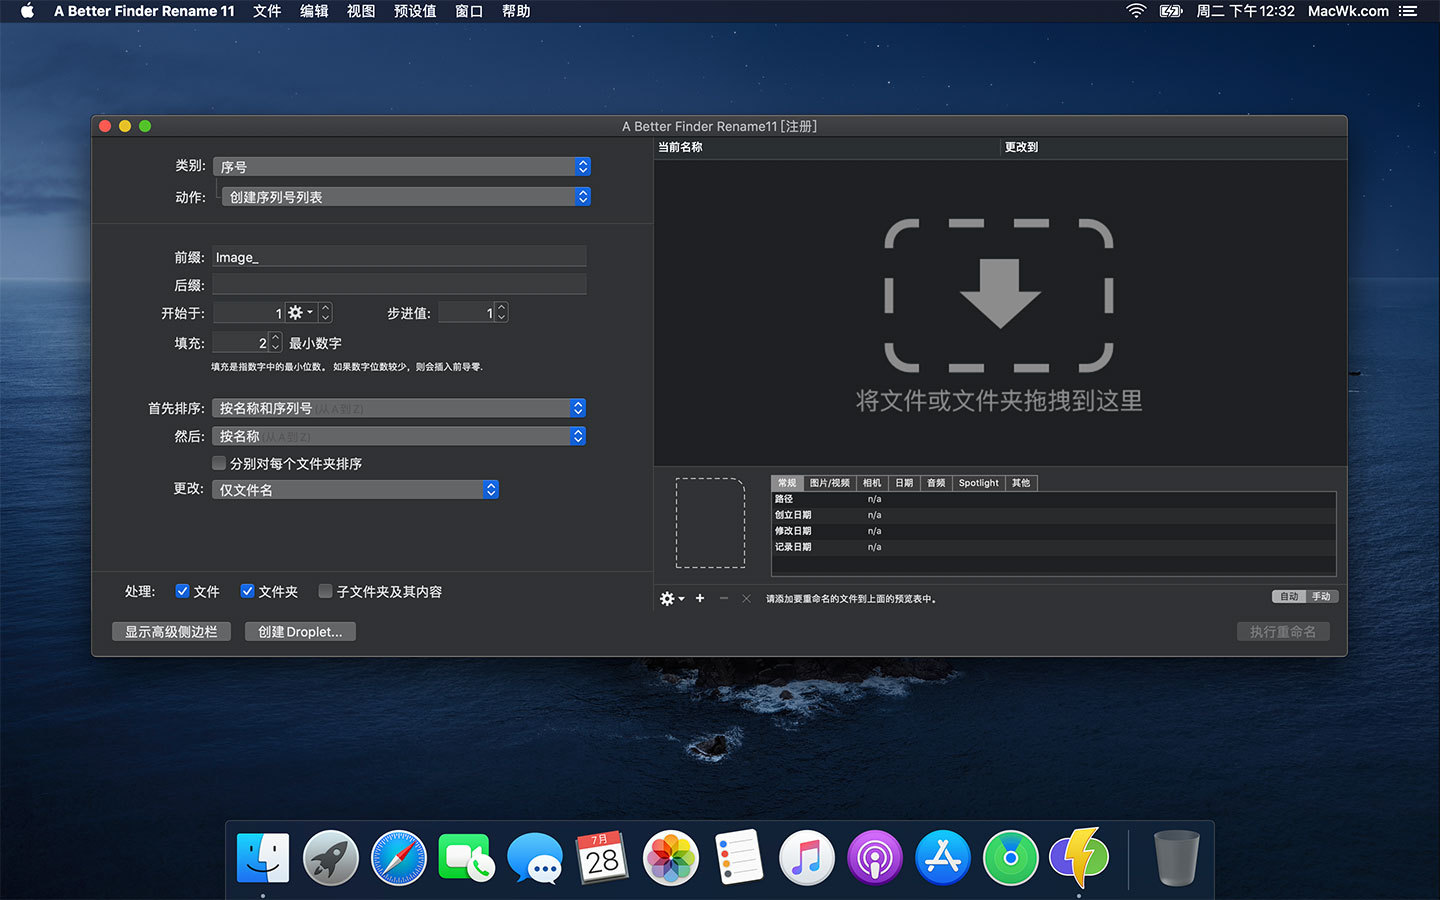Enable the 子文件夹及其内容 checkbox
This screenshot has width=1440, height=900.
[x=325, y=591]
